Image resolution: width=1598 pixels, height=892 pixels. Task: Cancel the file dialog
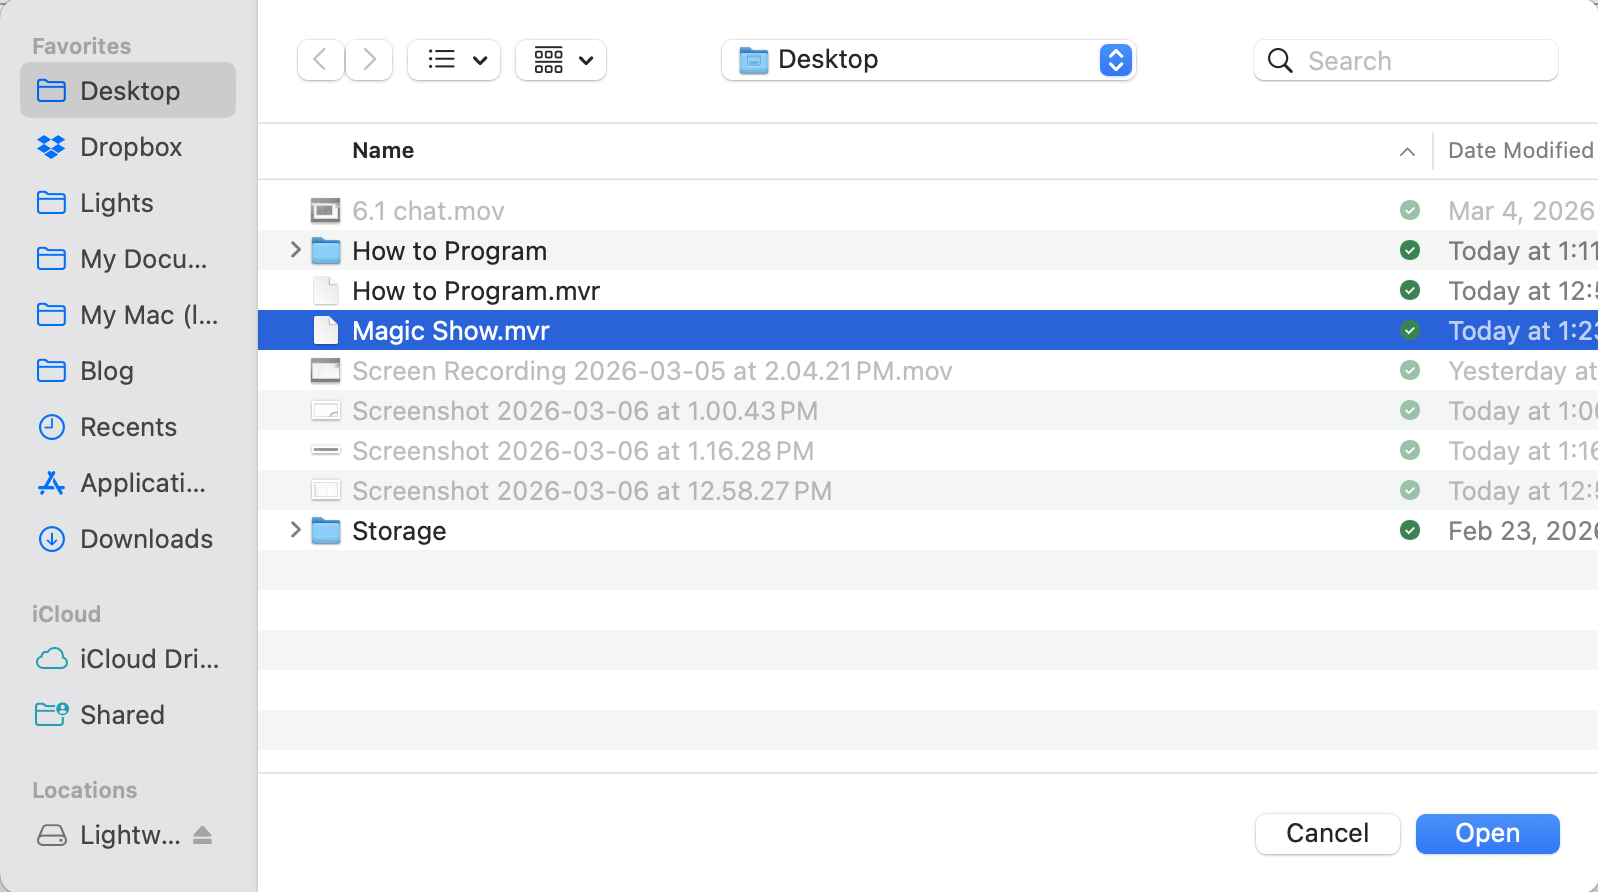click(1327, 834)
